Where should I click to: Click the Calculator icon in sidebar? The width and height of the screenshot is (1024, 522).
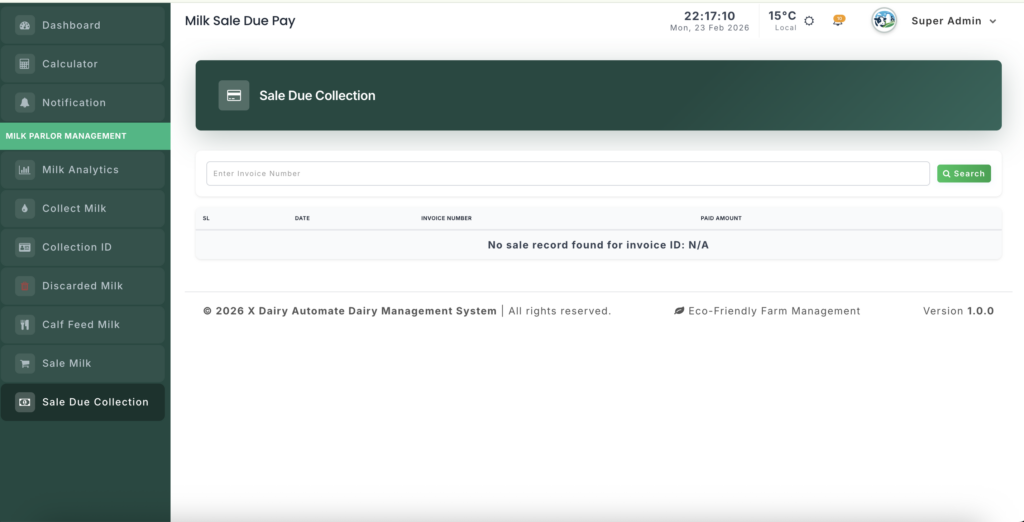(25, 64)
